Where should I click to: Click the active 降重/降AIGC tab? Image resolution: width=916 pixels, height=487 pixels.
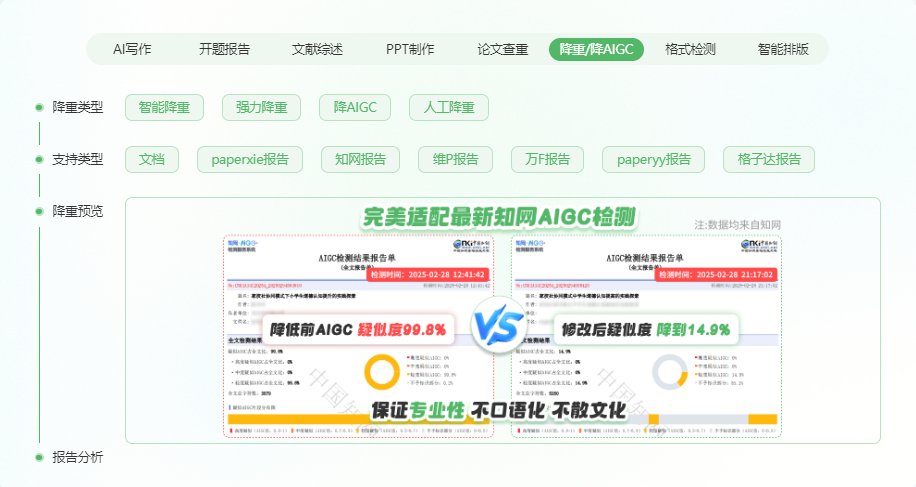coord(596,49)
